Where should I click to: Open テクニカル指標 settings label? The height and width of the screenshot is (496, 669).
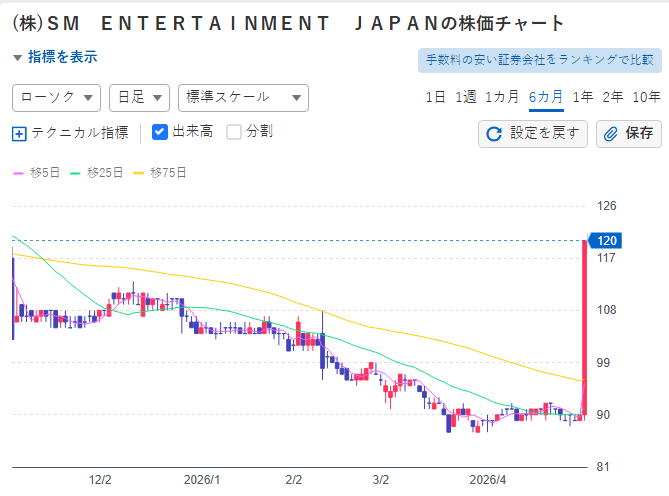pyautogui.click(x=79, y=133)
